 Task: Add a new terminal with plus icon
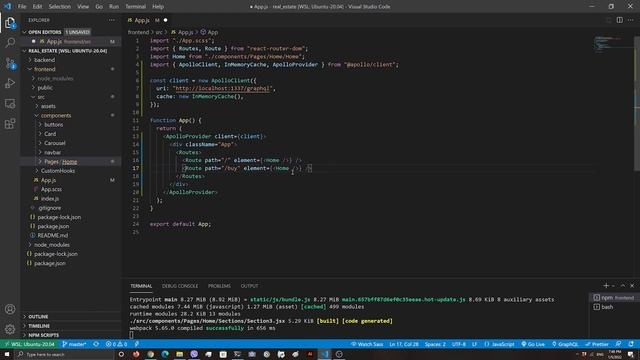(606, 286)
